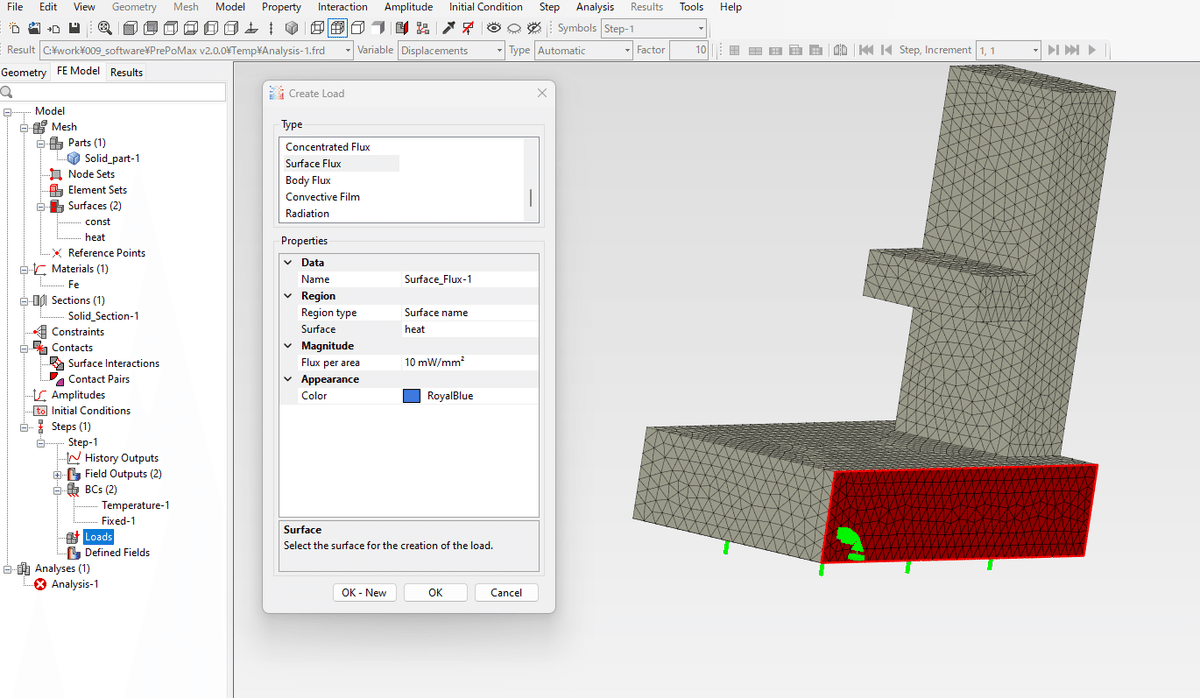This screenshot has height=698, width=1200.
Task: Click the Contact Pairs icon in the tree
Action: (x=57, y=379)
